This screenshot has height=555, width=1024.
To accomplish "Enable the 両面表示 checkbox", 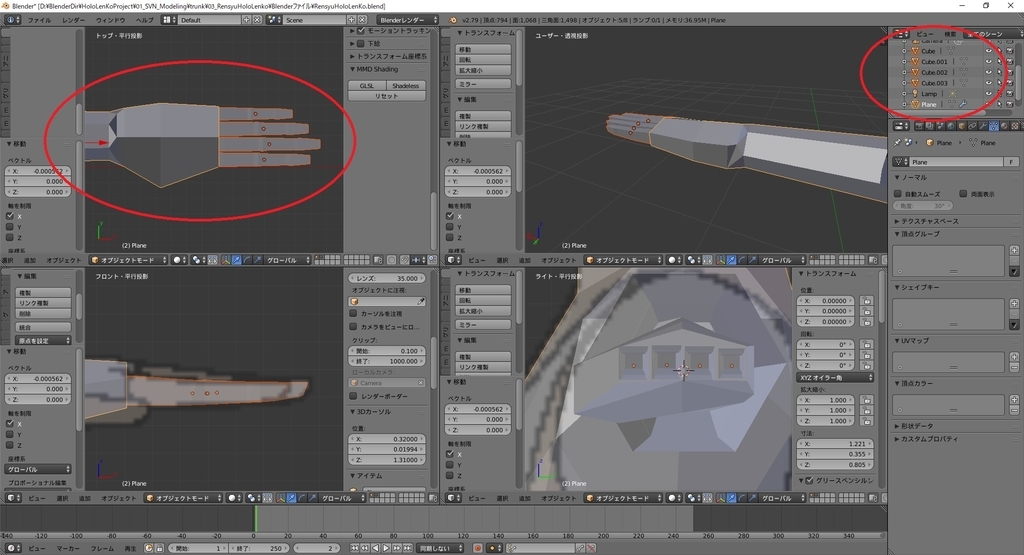I will coord(963,194).
